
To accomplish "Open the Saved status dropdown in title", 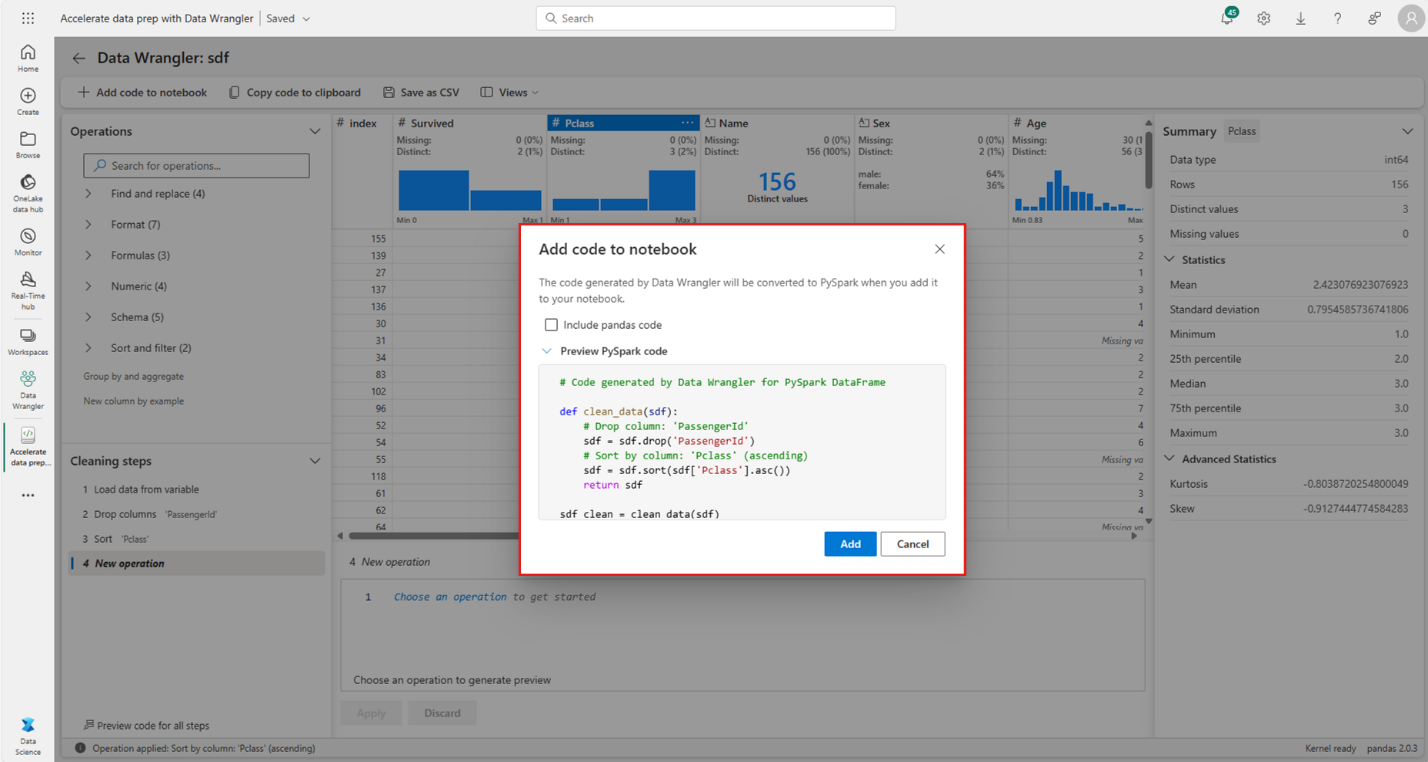I will pos(289,18).
